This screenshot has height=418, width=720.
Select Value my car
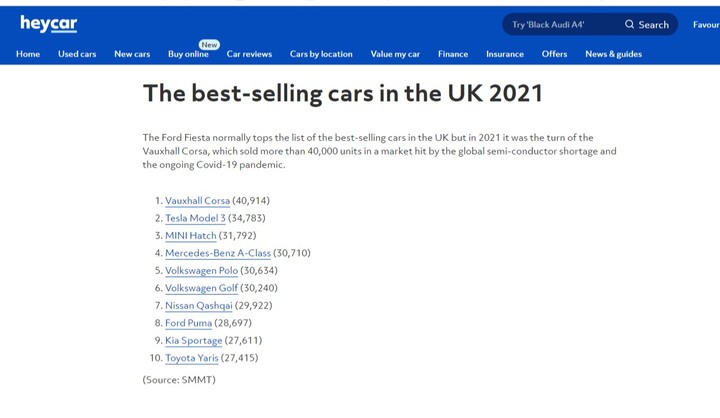pos(395,54)
